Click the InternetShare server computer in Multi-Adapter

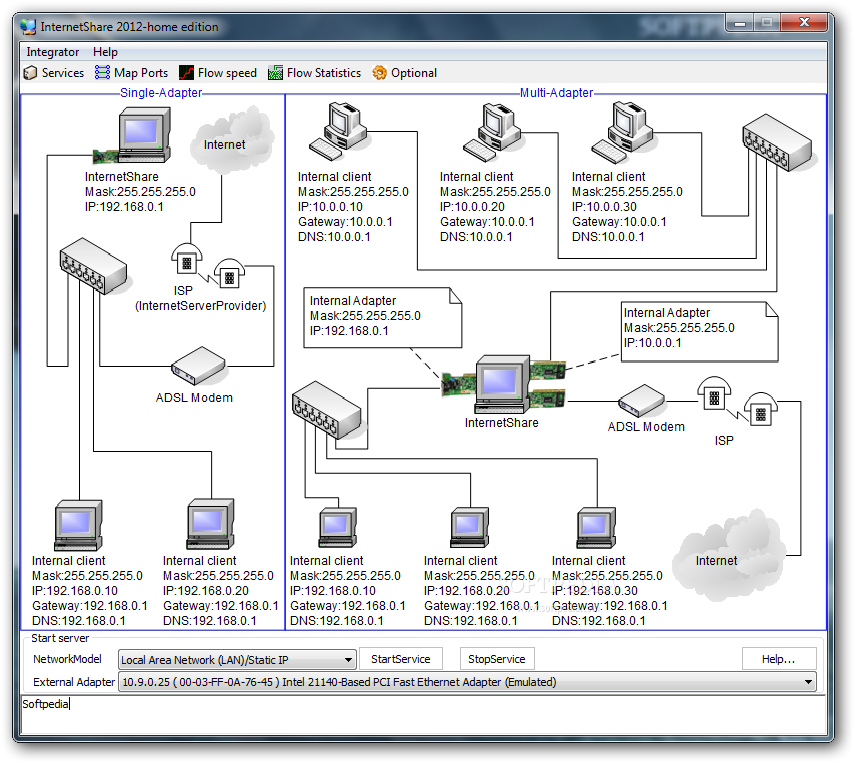(502, 385)
